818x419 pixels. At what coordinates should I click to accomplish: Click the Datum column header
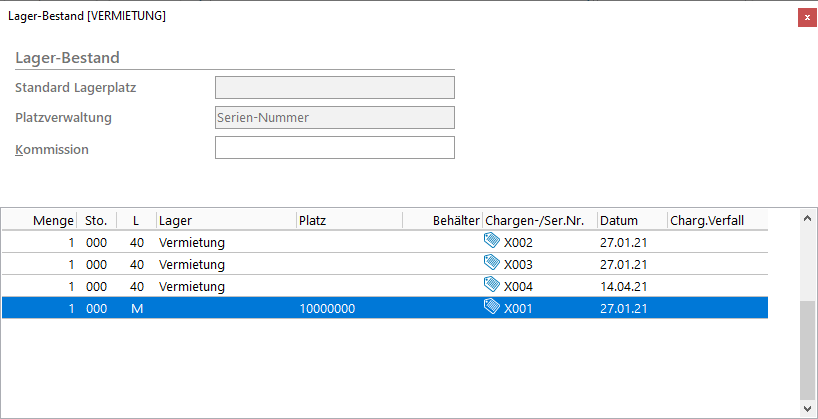(x=619, y=220)
